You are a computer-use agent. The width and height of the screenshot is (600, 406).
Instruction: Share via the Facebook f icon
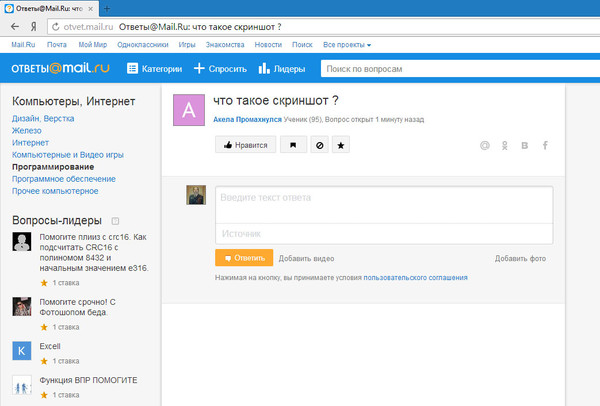coord(545,145)
